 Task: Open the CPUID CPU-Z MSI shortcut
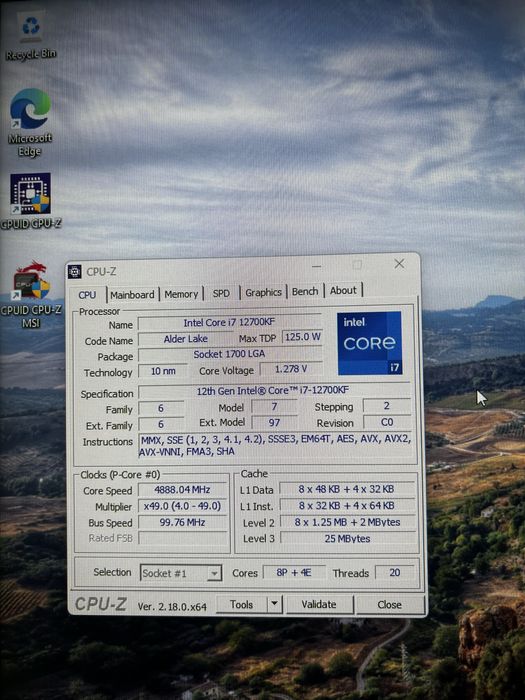[30, 295]
